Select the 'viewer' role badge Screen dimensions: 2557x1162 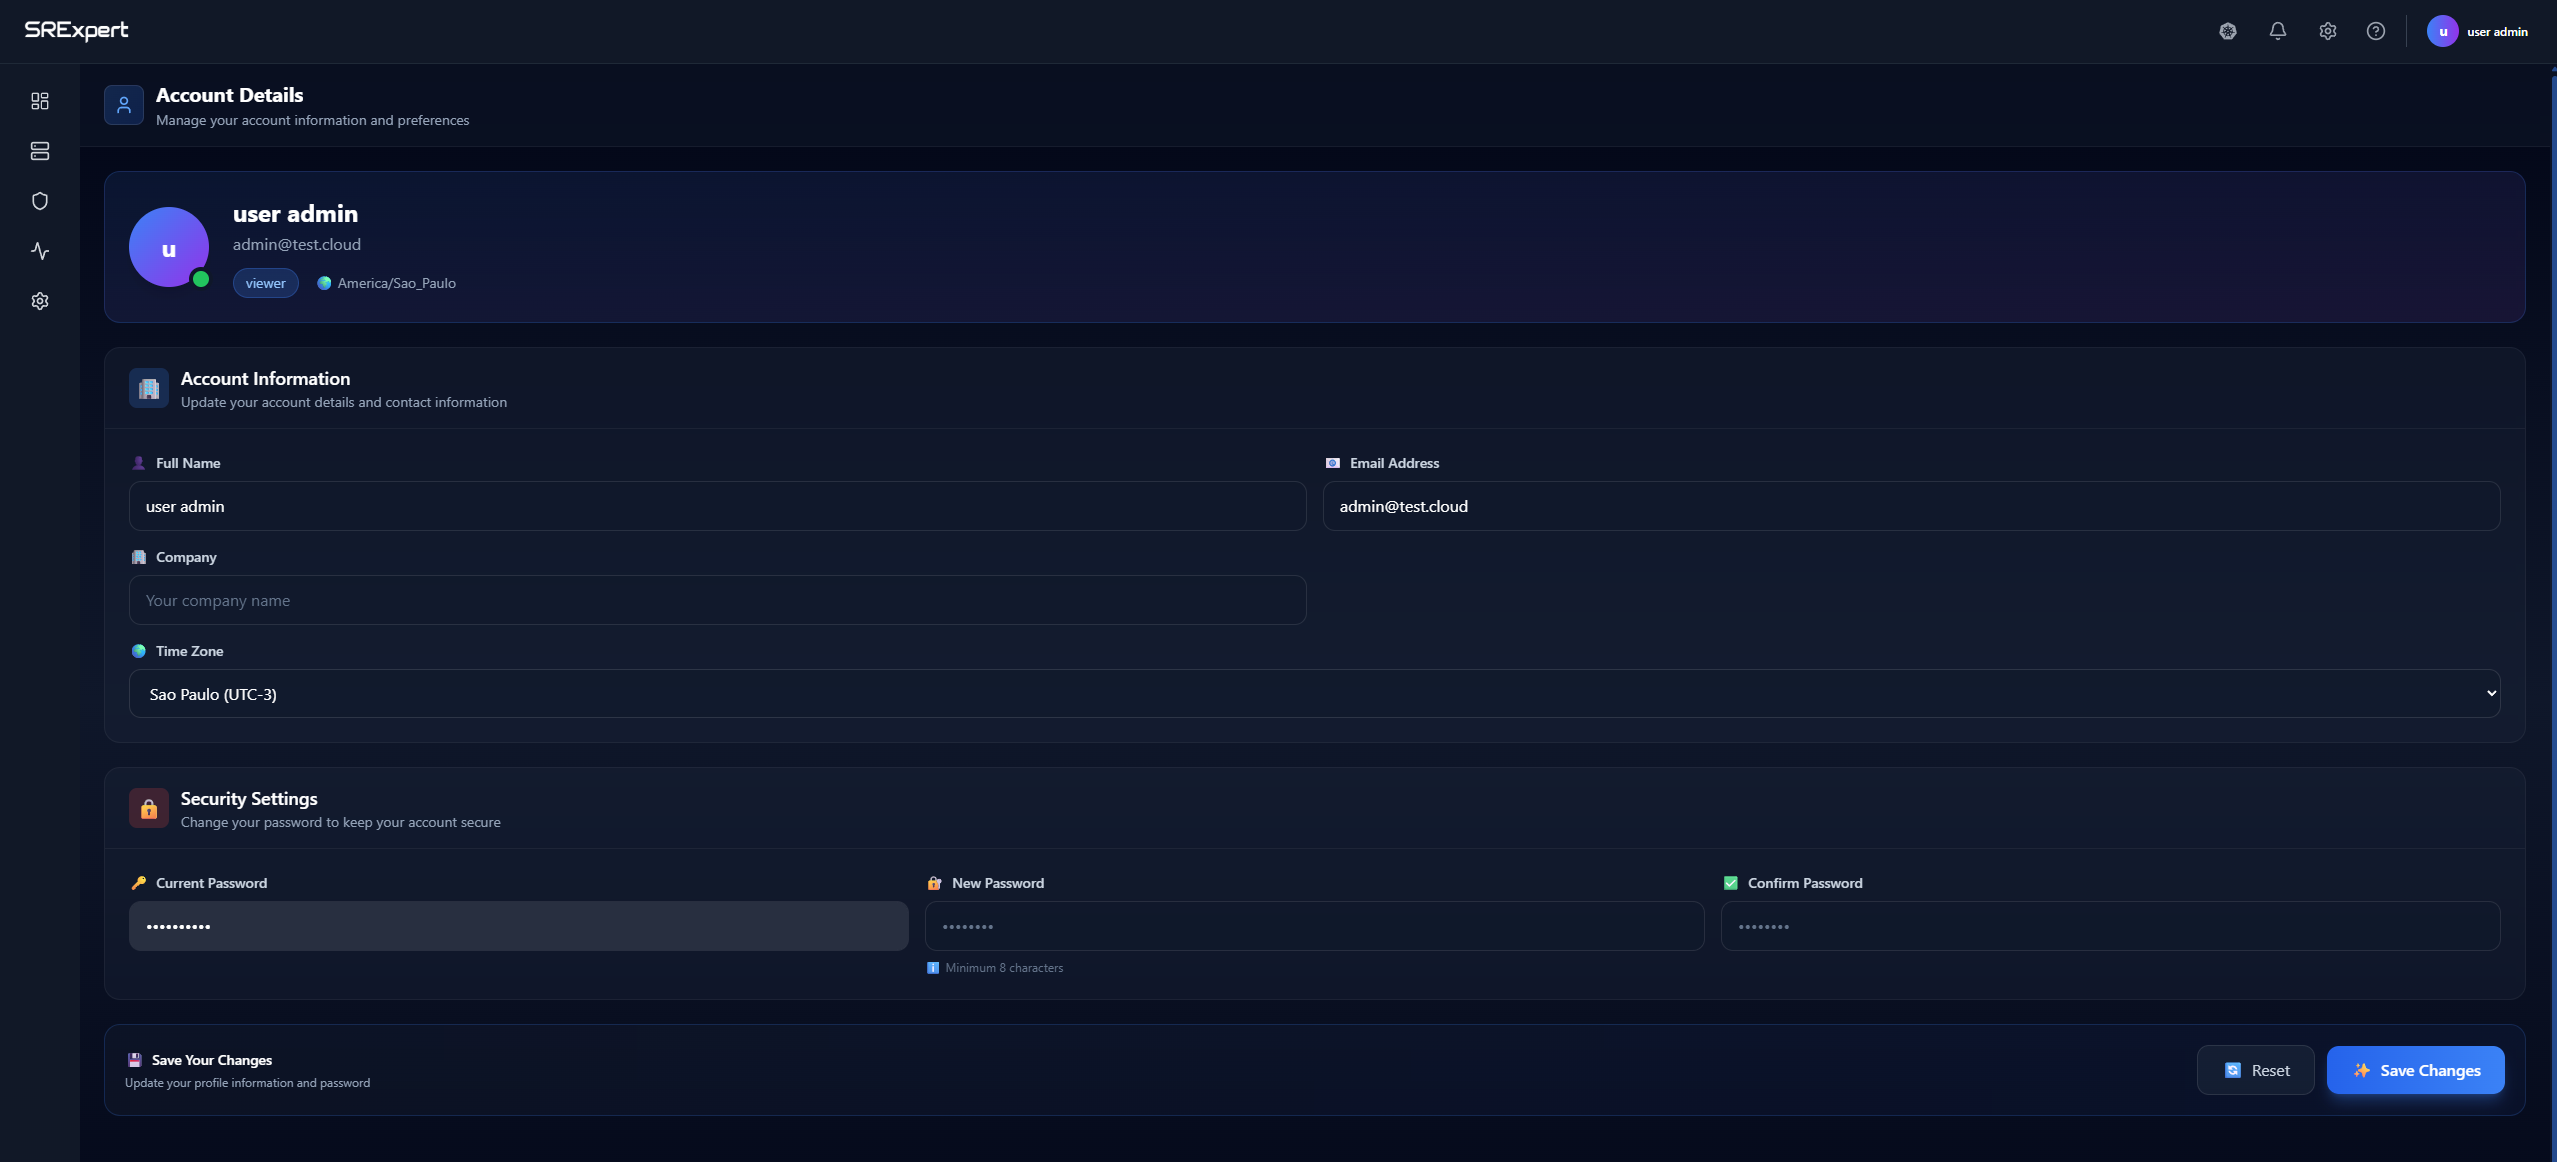265,283
